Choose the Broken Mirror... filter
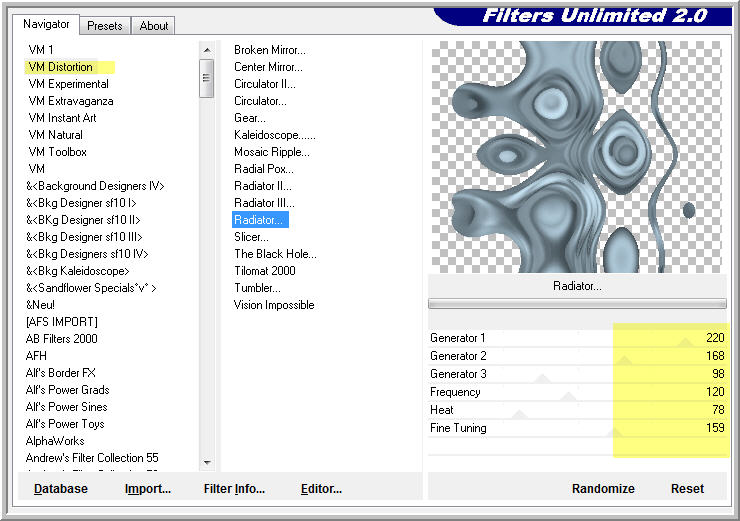 (x=269, y=50)
